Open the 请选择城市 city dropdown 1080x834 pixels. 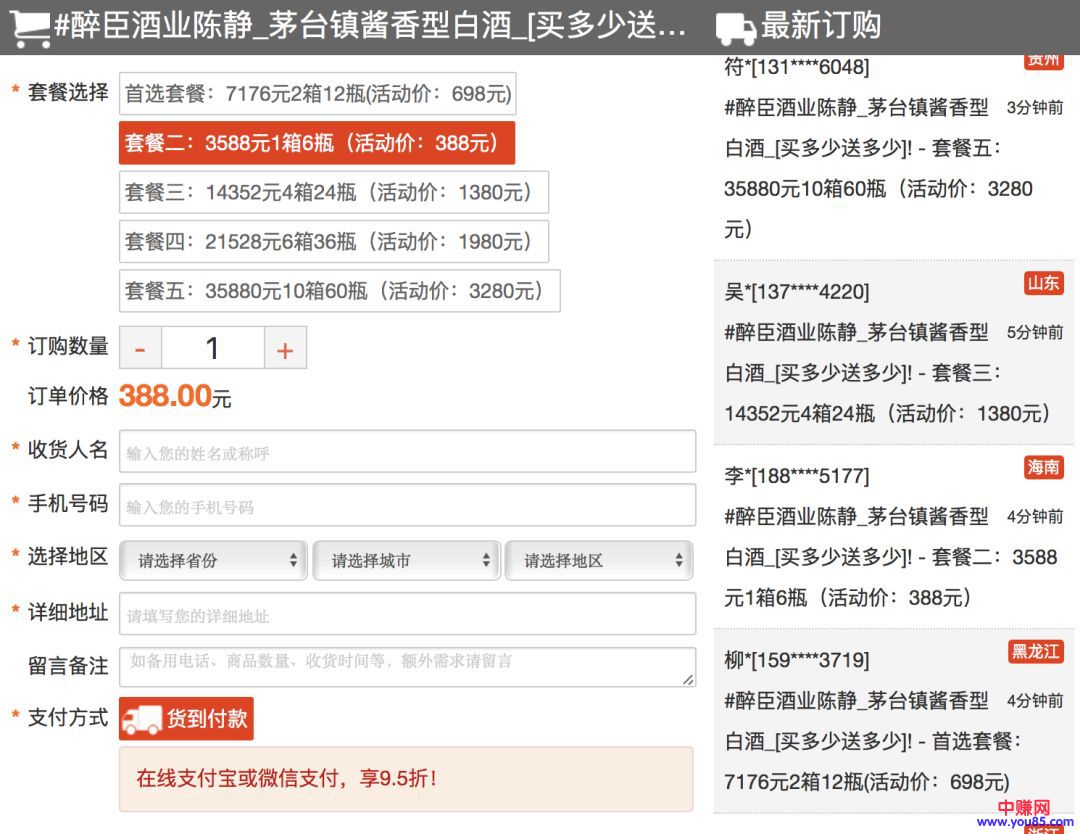[x=406, y=561]
